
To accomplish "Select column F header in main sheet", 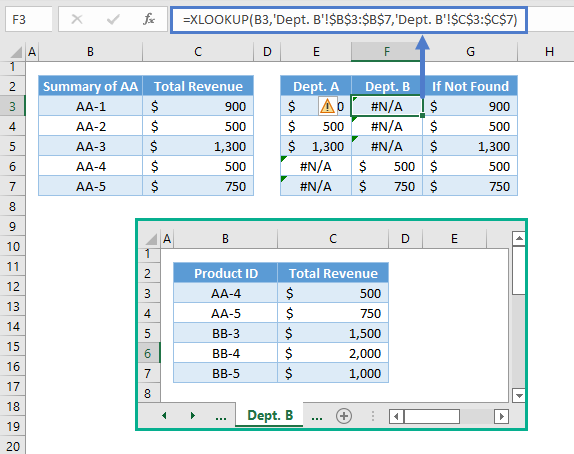I will pyautogui.click(x=387, y=52).
